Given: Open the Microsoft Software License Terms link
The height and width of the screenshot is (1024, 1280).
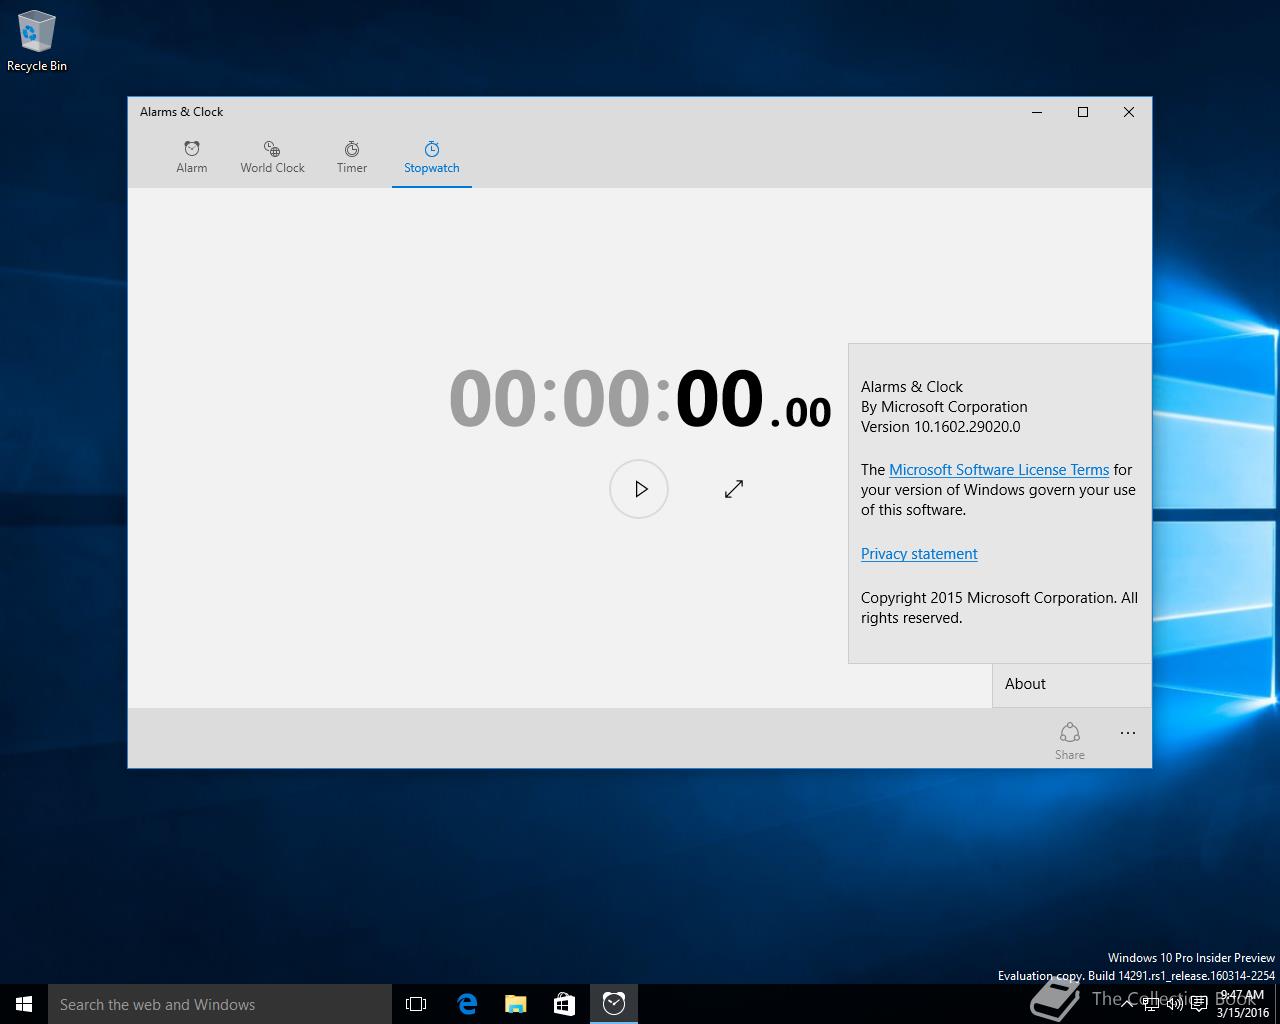Looking at the screenshot, I should [x=999, y=470].
